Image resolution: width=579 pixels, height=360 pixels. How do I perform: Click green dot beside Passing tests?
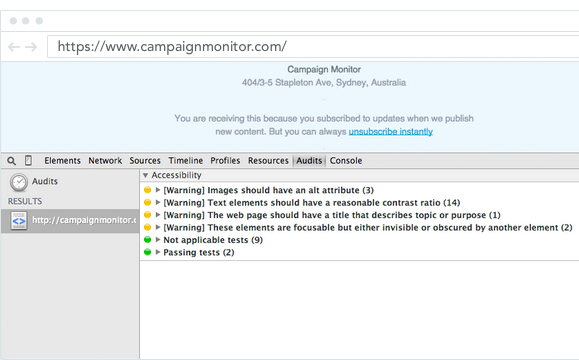pos(147,252)
